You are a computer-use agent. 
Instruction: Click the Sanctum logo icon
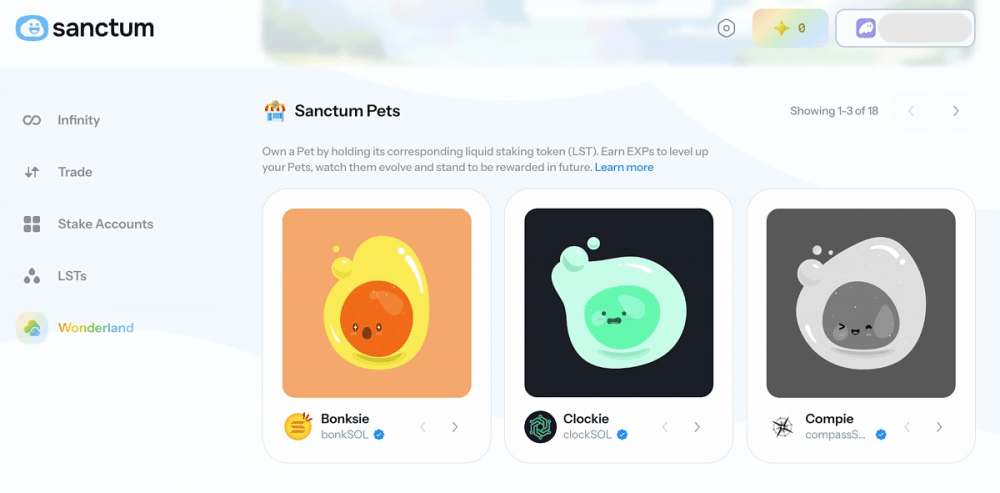[x=32, y=28]
